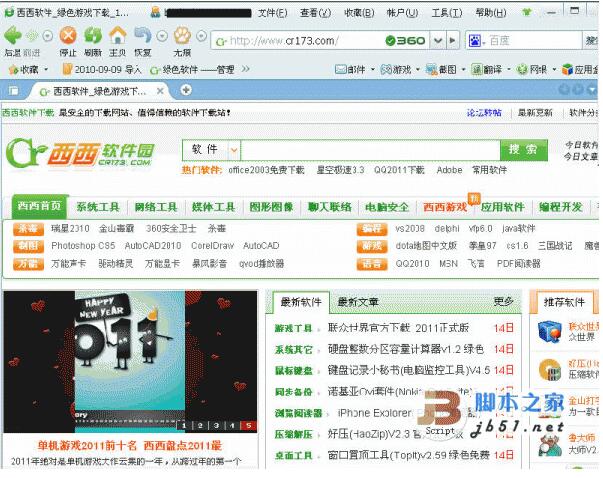Enable traceless mode via the paw icon
The height and width of the screenshot is (478, 603).
182,36
